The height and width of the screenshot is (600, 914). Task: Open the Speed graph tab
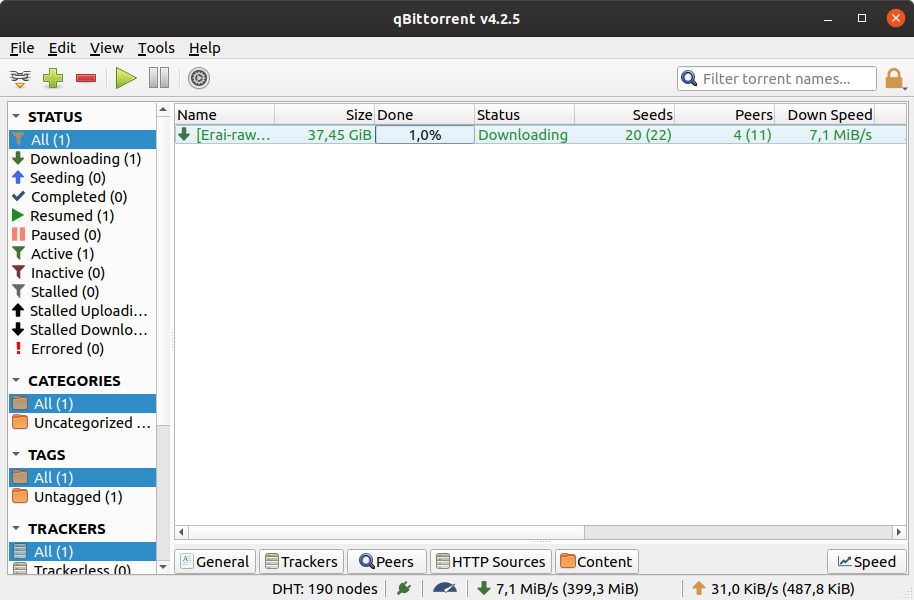click(867, 562)
